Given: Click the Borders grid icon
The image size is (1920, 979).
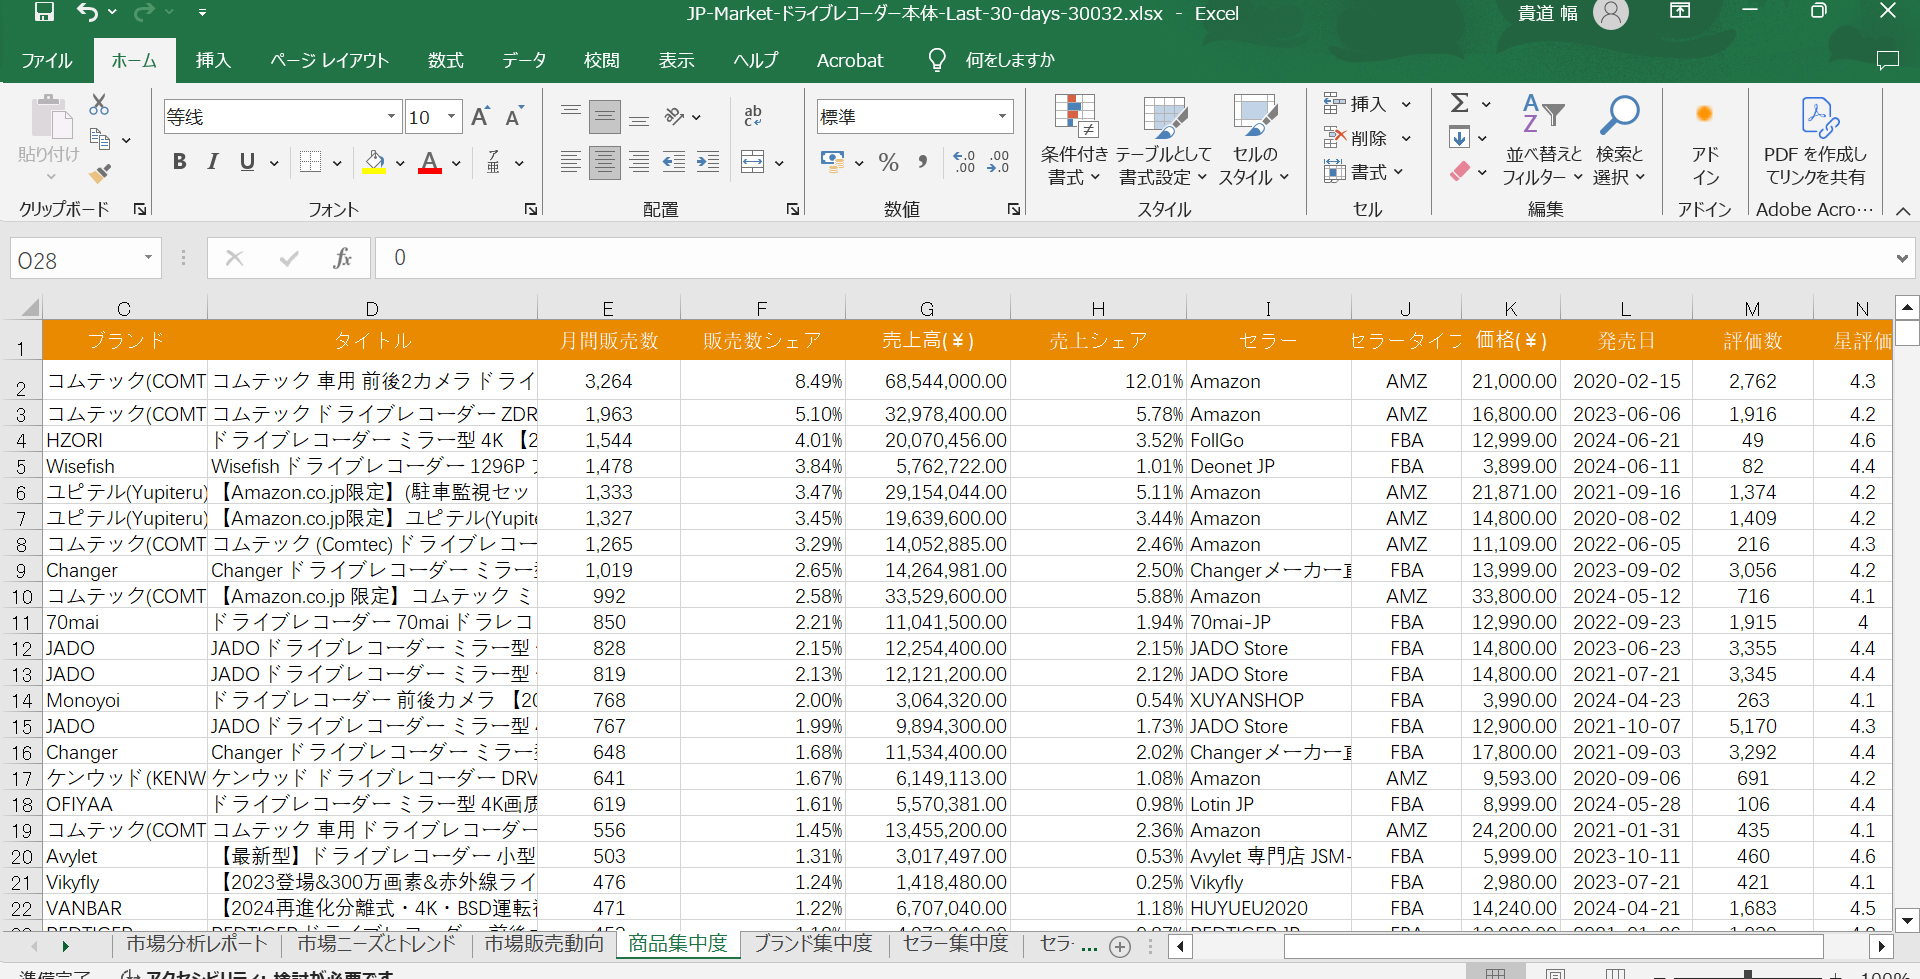Looking at the screenshot, I should pos(311,162).
